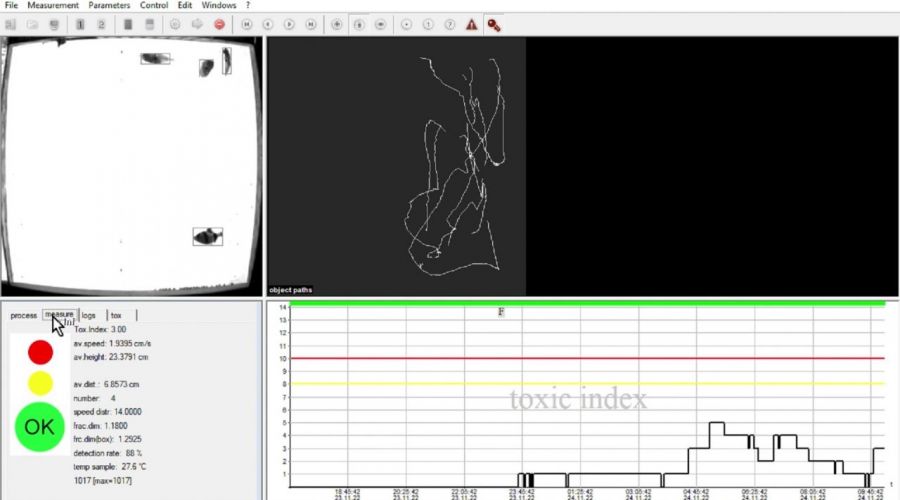Click the grey arrow toolbar icon
This screenshot has height=500, width=900.
pyautogui.click(x=197, y=25)
